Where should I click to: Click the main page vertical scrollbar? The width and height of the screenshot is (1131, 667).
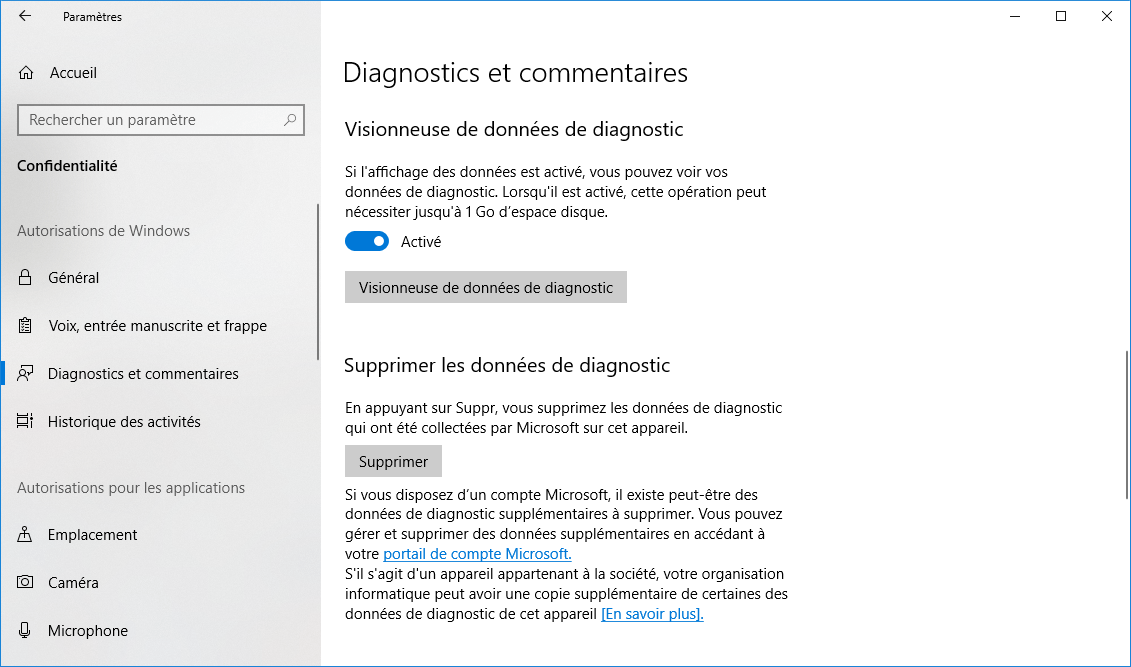point(1127,424)
